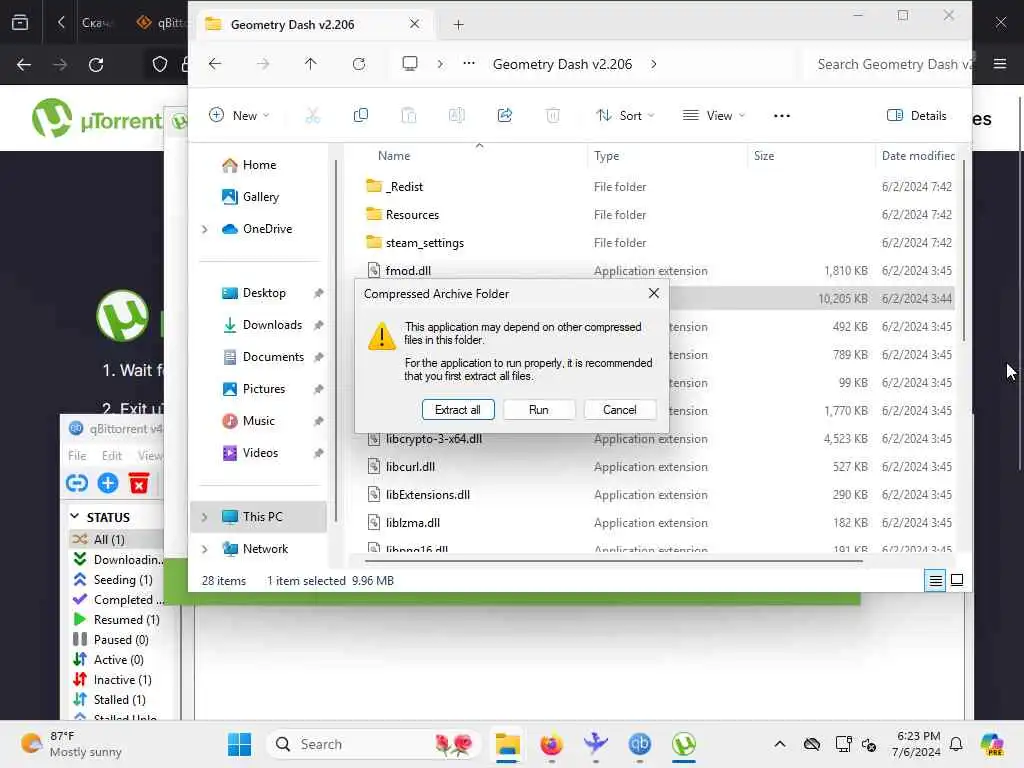
Task: Select Paused (0) filter in qBittorrent
Action: coord(116,640)
